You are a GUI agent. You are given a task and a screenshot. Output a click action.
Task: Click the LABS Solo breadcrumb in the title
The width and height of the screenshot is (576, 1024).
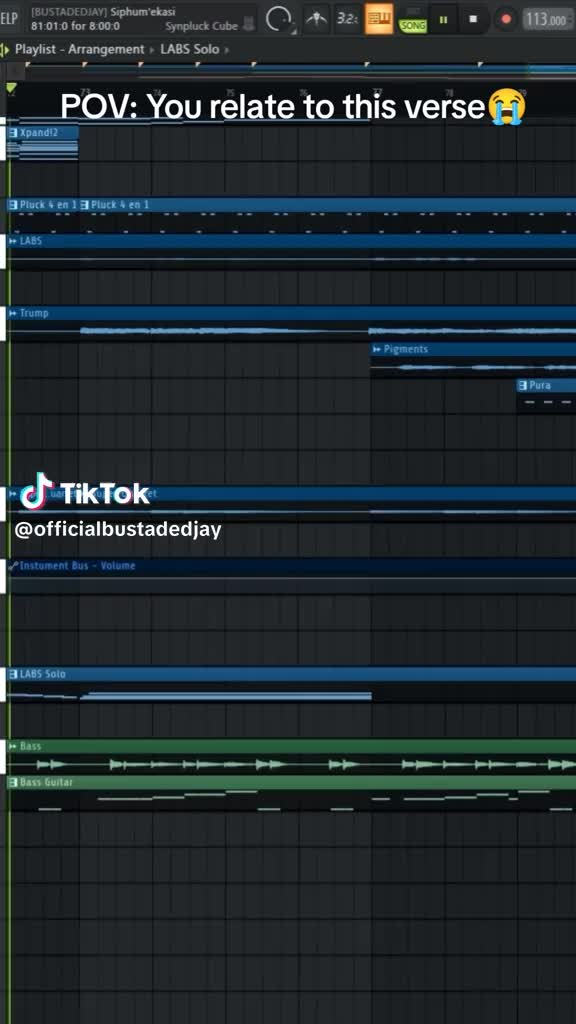189,49
